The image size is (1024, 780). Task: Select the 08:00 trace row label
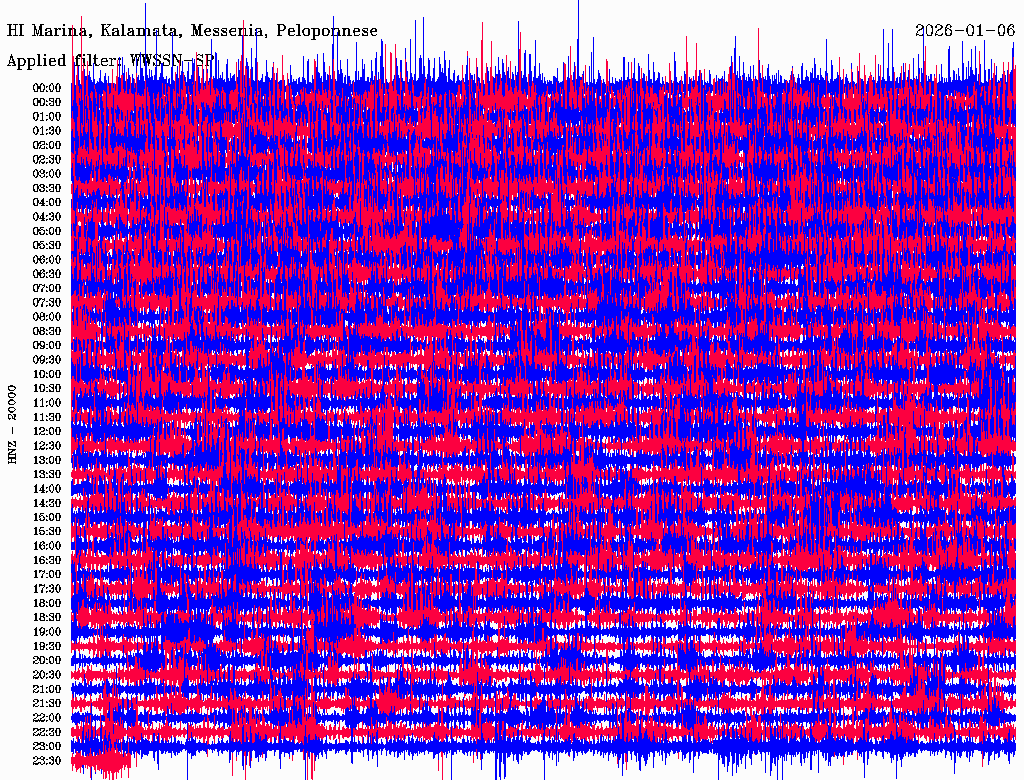(x=47, y=317)
